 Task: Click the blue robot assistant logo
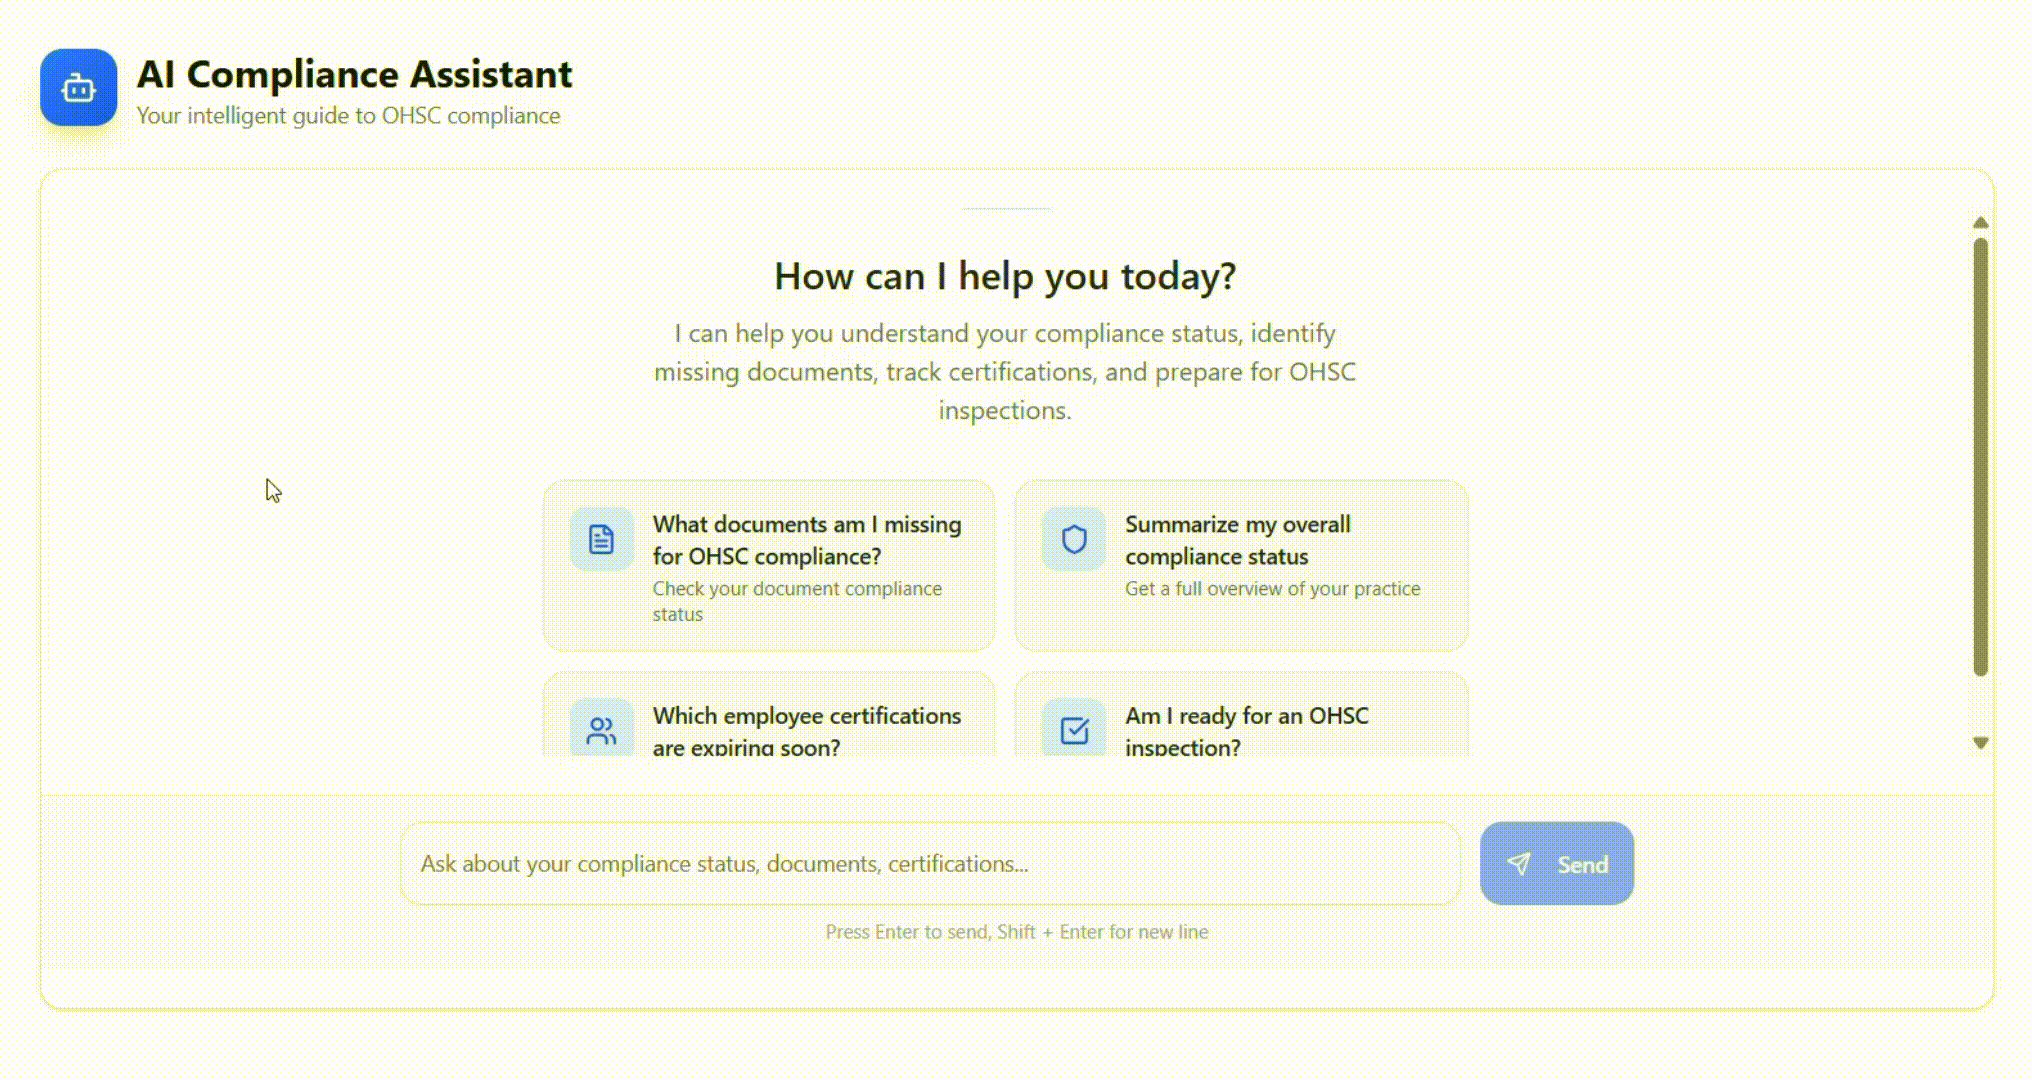[x=80, y=88]
